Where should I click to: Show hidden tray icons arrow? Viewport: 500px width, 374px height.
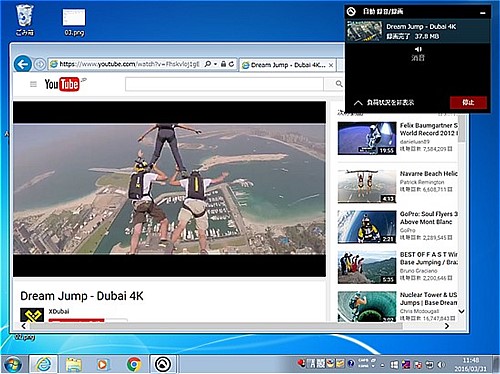[382, 365]
